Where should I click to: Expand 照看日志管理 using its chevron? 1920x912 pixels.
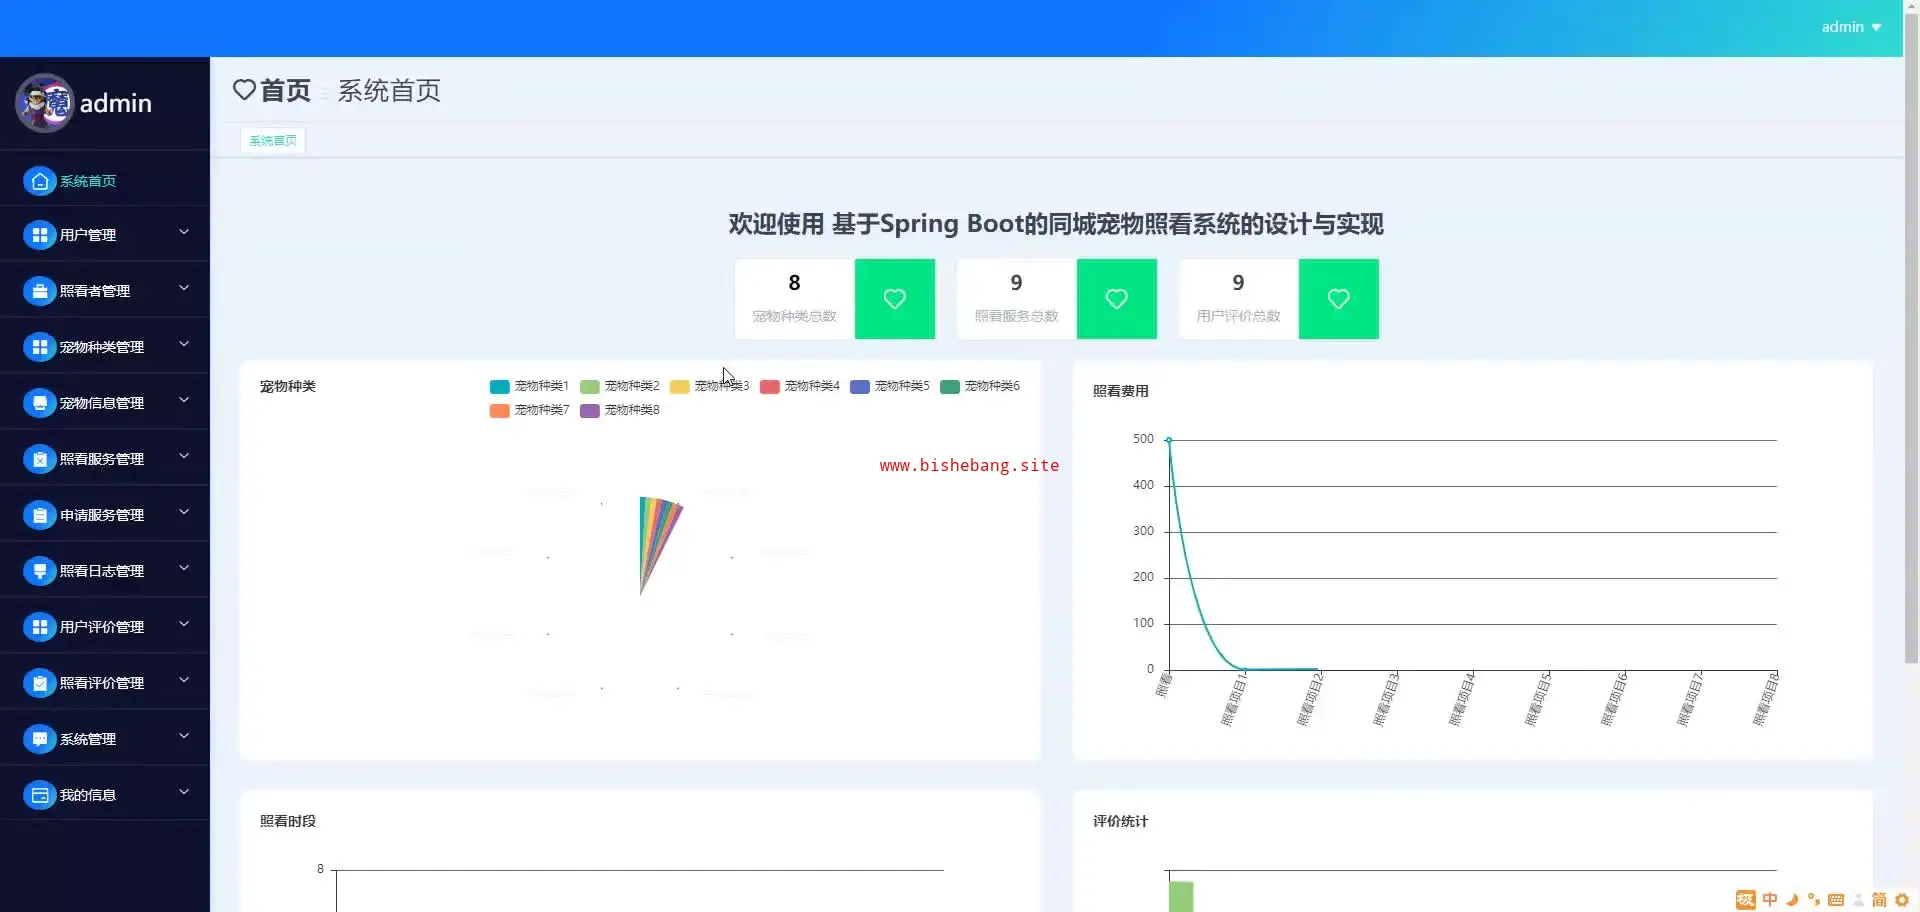184,569
